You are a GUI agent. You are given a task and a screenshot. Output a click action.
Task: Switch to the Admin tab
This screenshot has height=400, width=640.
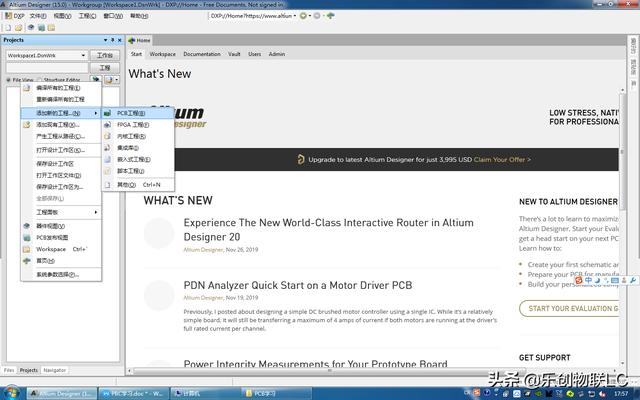point(277,54)
